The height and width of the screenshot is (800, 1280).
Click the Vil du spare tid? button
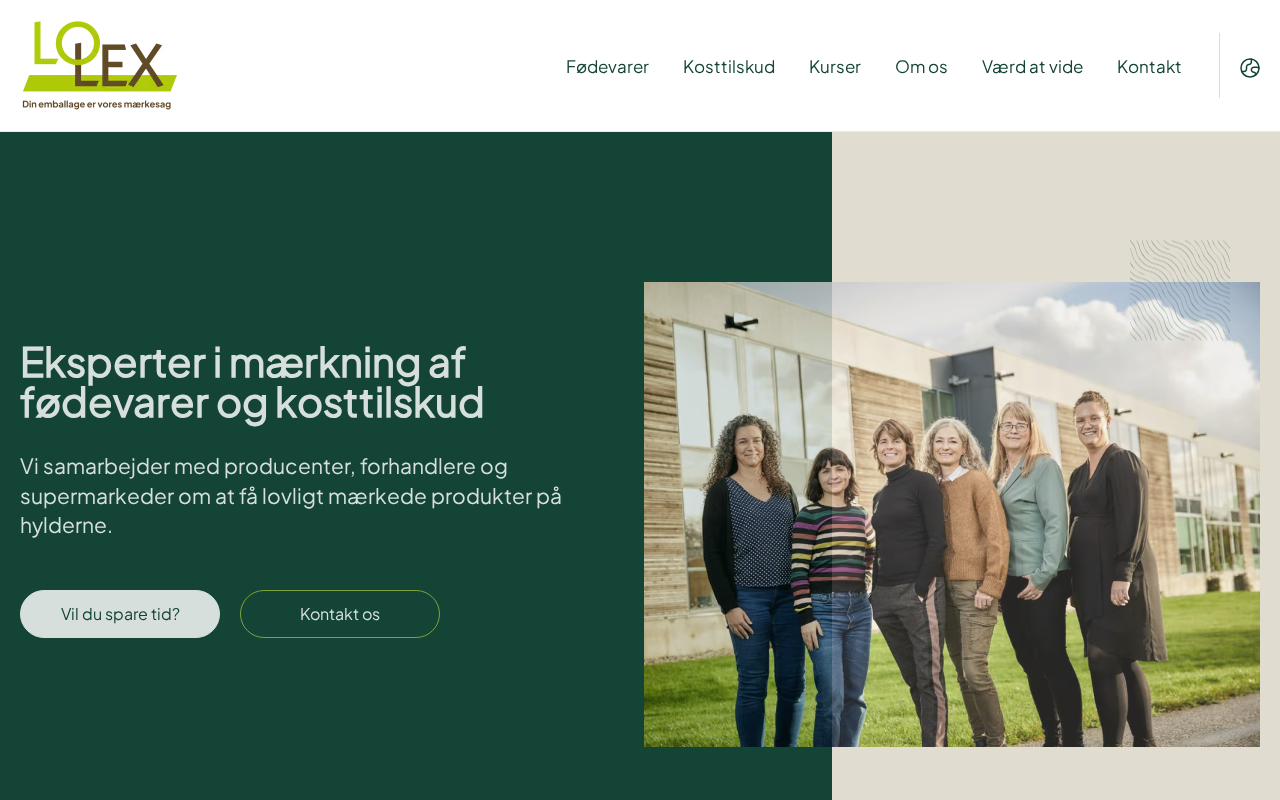click(x=120, y=614)
